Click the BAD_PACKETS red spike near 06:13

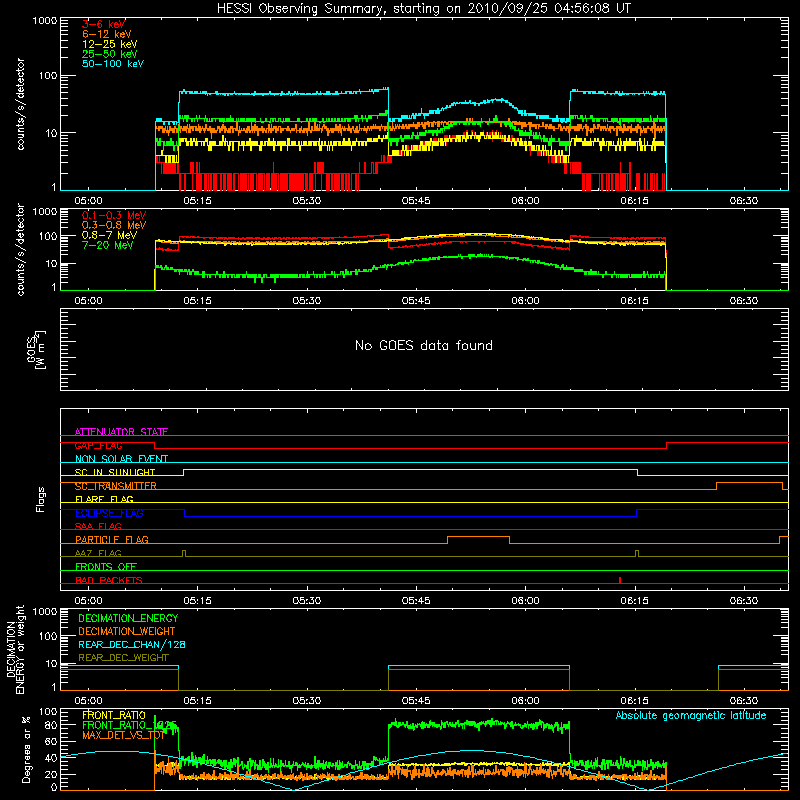point(619,580)
